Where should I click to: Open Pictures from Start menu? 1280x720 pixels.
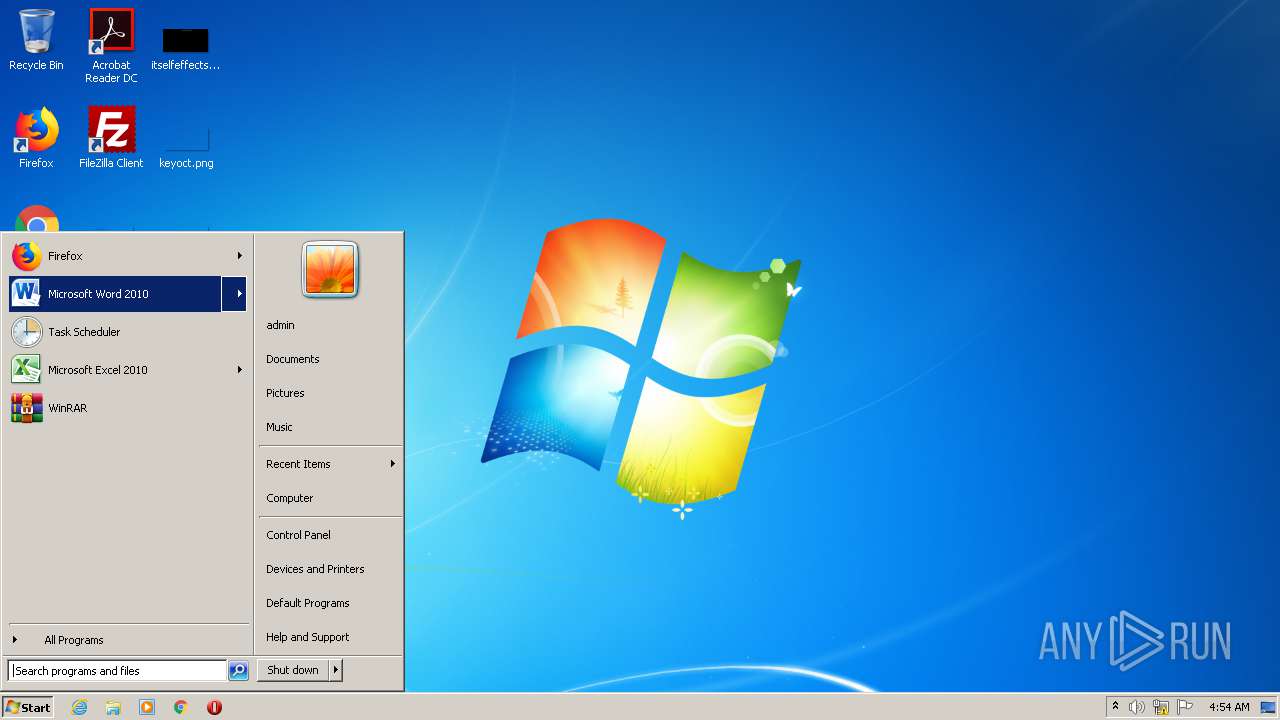click(x=329, y=393)
